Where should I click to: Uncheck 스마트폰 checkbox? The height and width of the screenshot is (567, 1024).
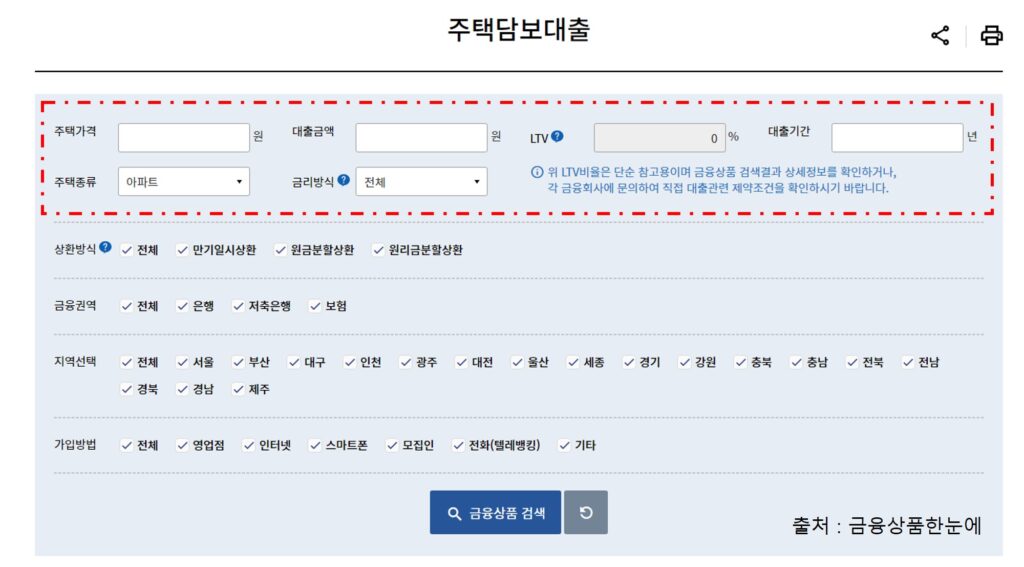coord(315,446)
